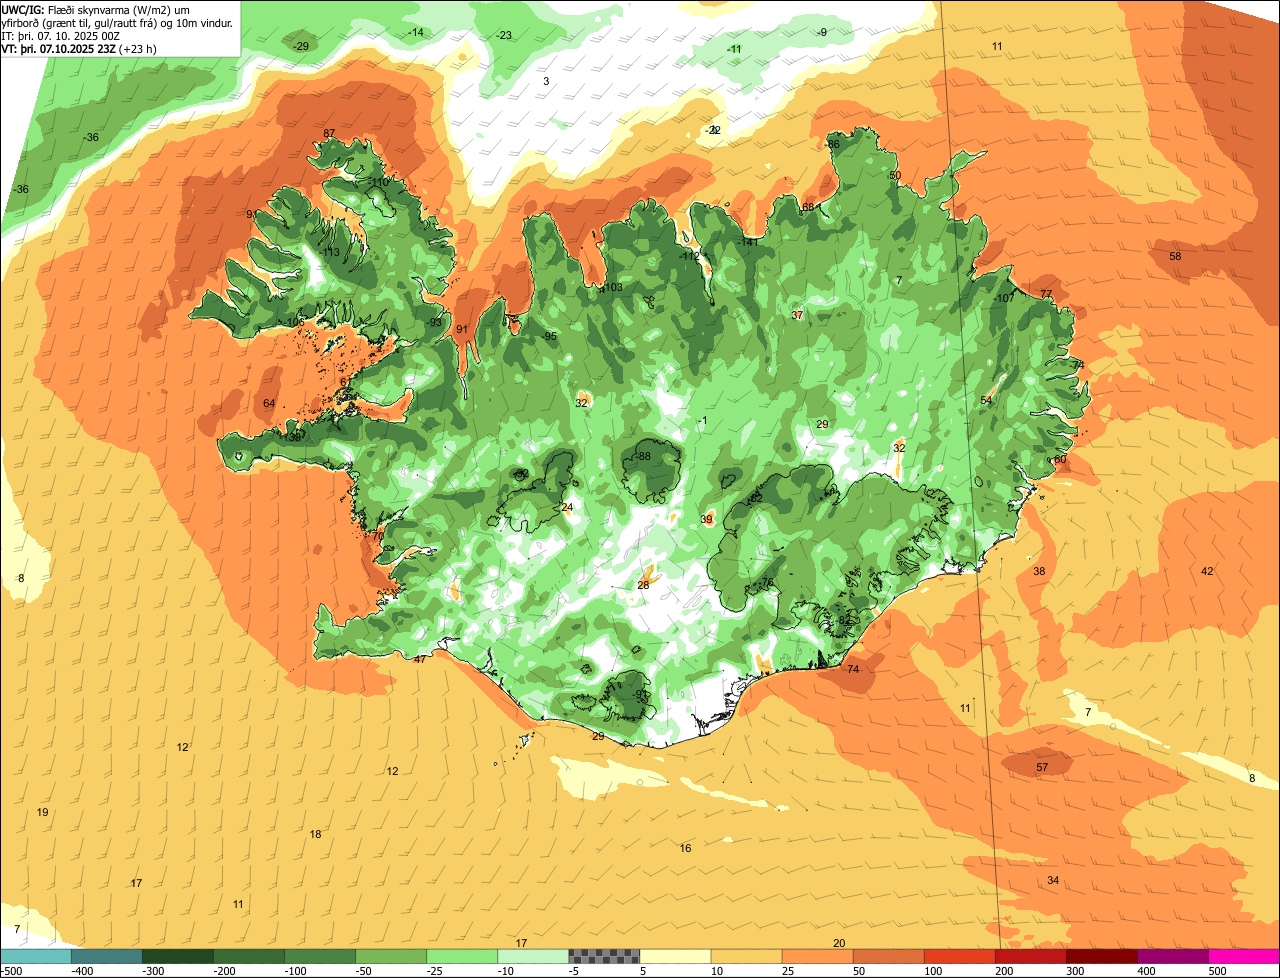Image resolution: width=1280 pixels, height=978 pixels.
Task: Click the legend swatch between -400 and -300
Action: point(106,956)
